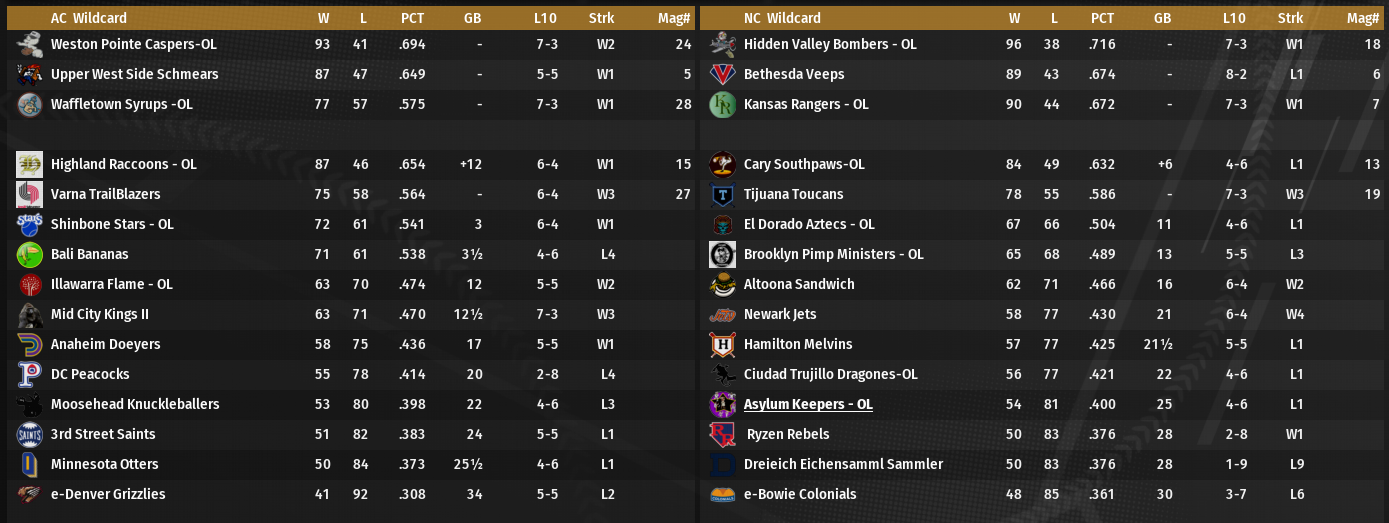The width and height of the screenshot is (1389, 523).
Task: Click the DC Peacocks logo icon
Action: (29, 374)
